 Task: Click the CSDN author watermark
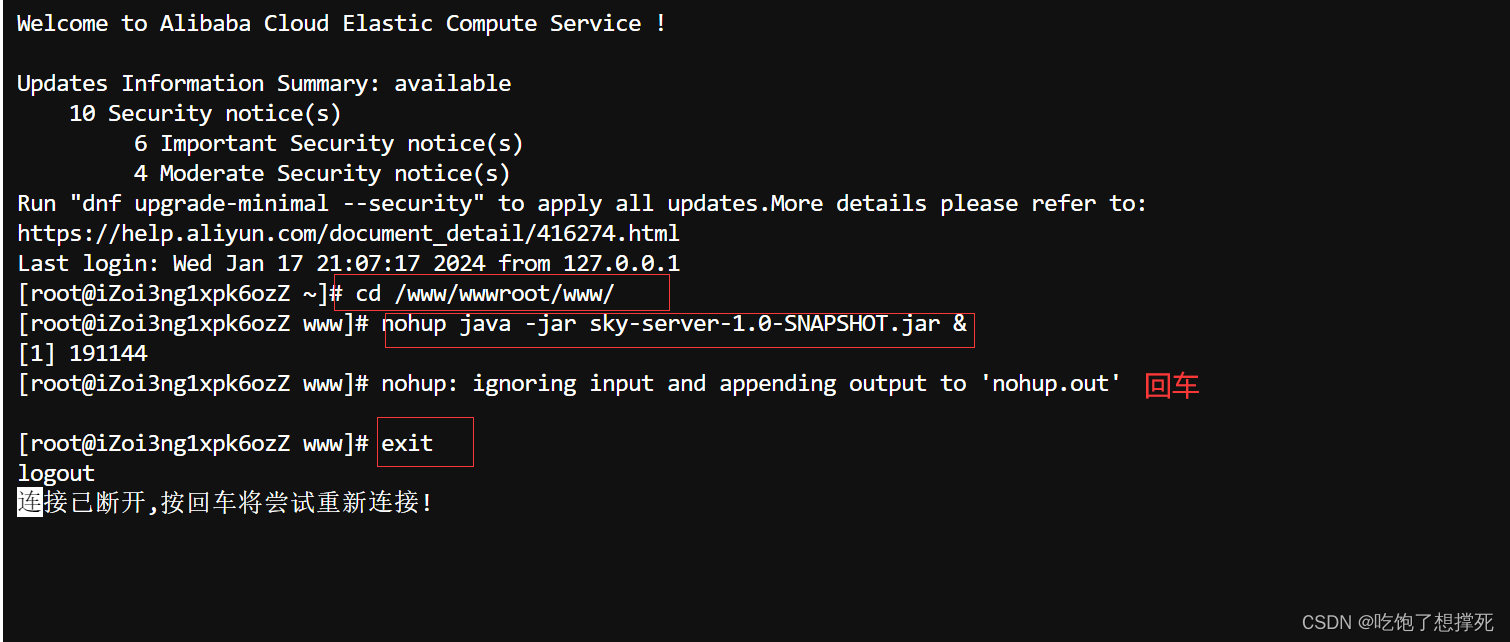(x=1397, y=622)
